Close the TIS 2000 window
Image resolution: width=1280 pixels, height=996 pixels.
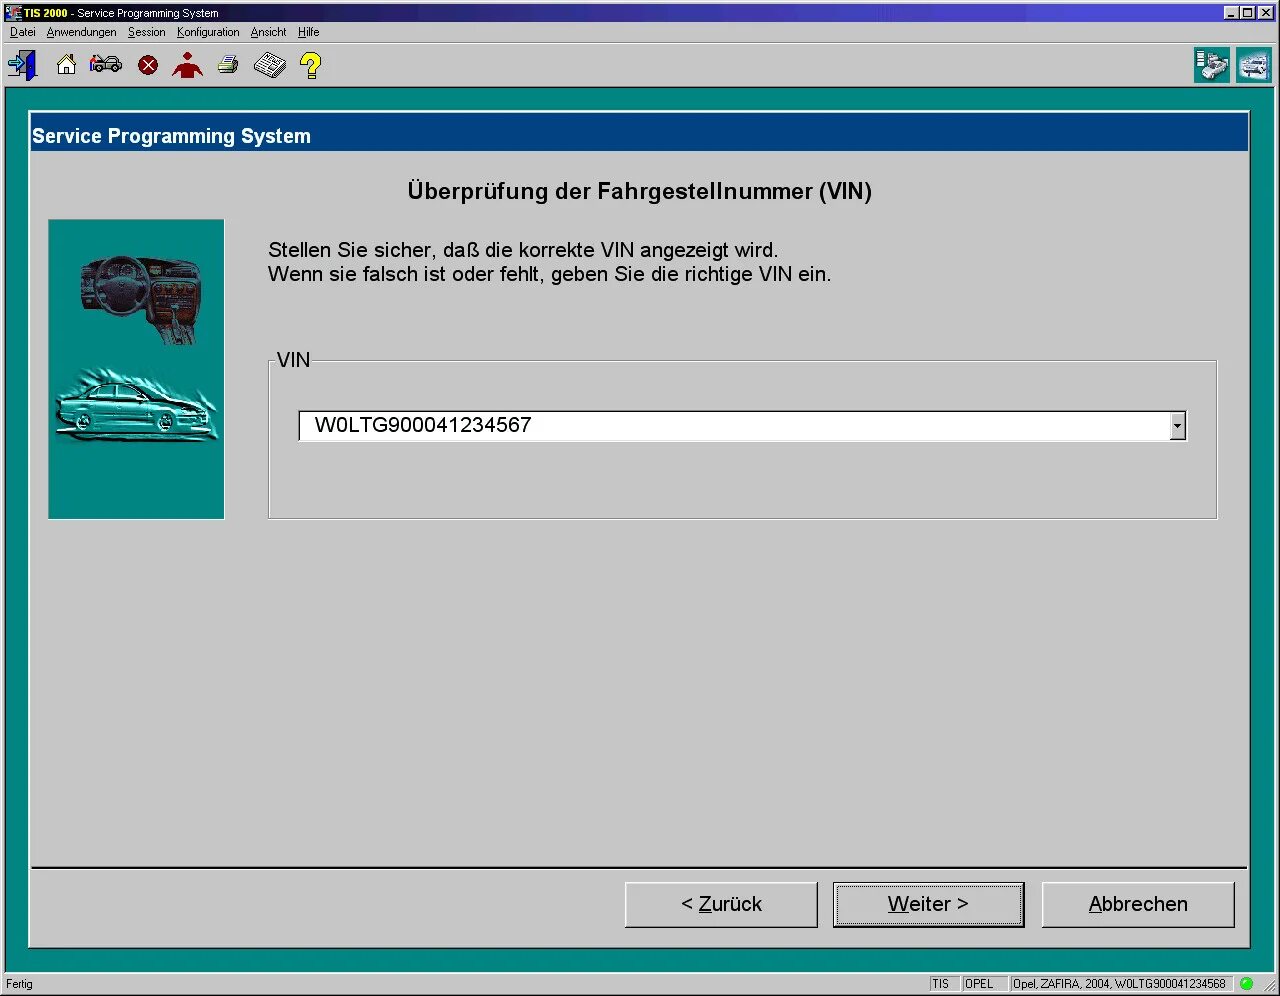(x=1265, y=13)
